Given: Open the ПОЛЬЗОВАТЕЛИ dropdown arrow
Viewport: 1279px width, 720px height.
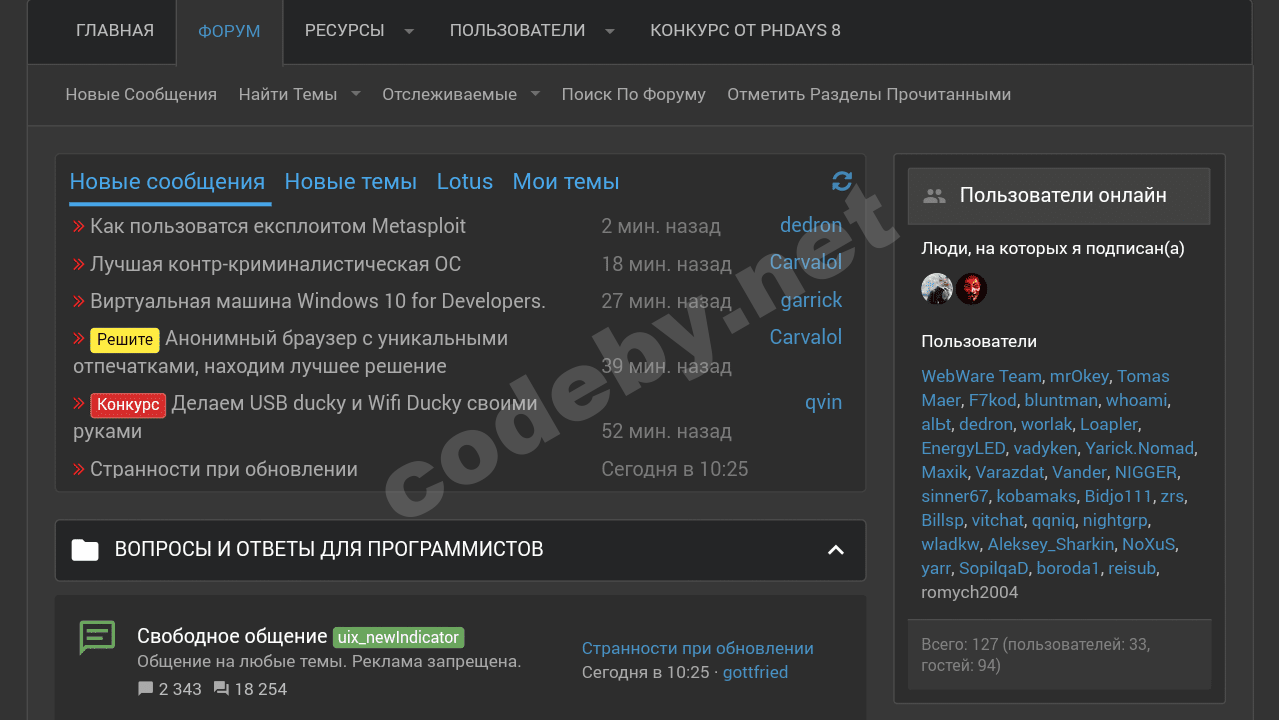Looking at the screenshot, I should tap(610, 31).
